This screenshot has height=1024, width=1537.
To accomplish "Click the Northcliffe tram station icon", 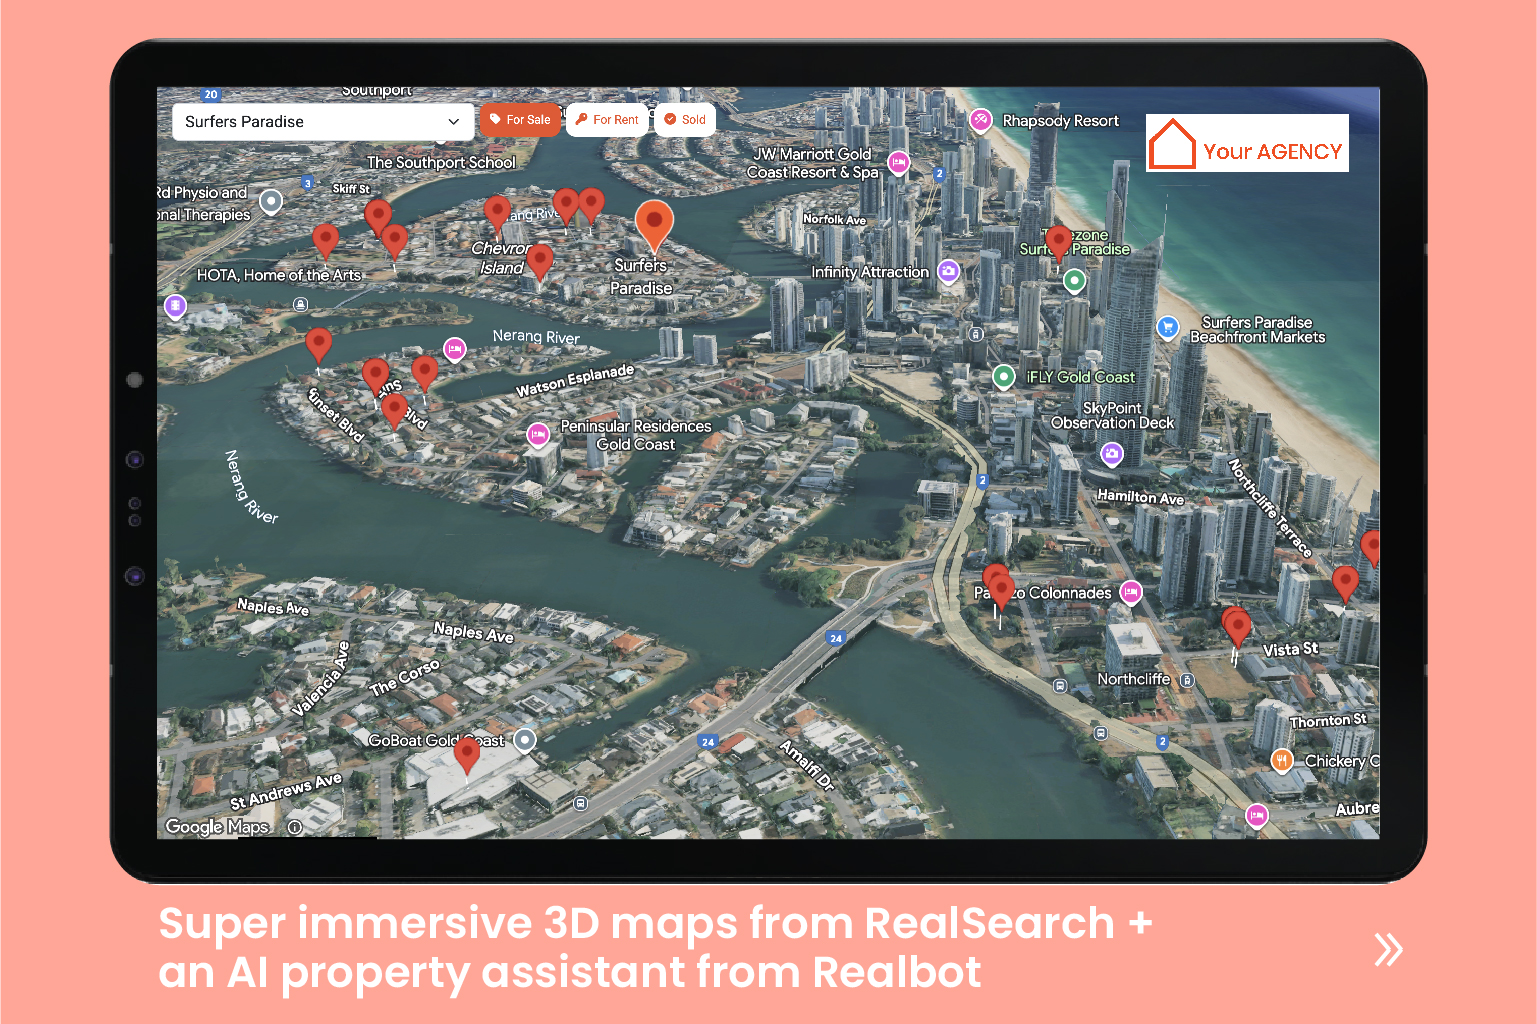I will pyautogui.click(x=1187, y=680).
